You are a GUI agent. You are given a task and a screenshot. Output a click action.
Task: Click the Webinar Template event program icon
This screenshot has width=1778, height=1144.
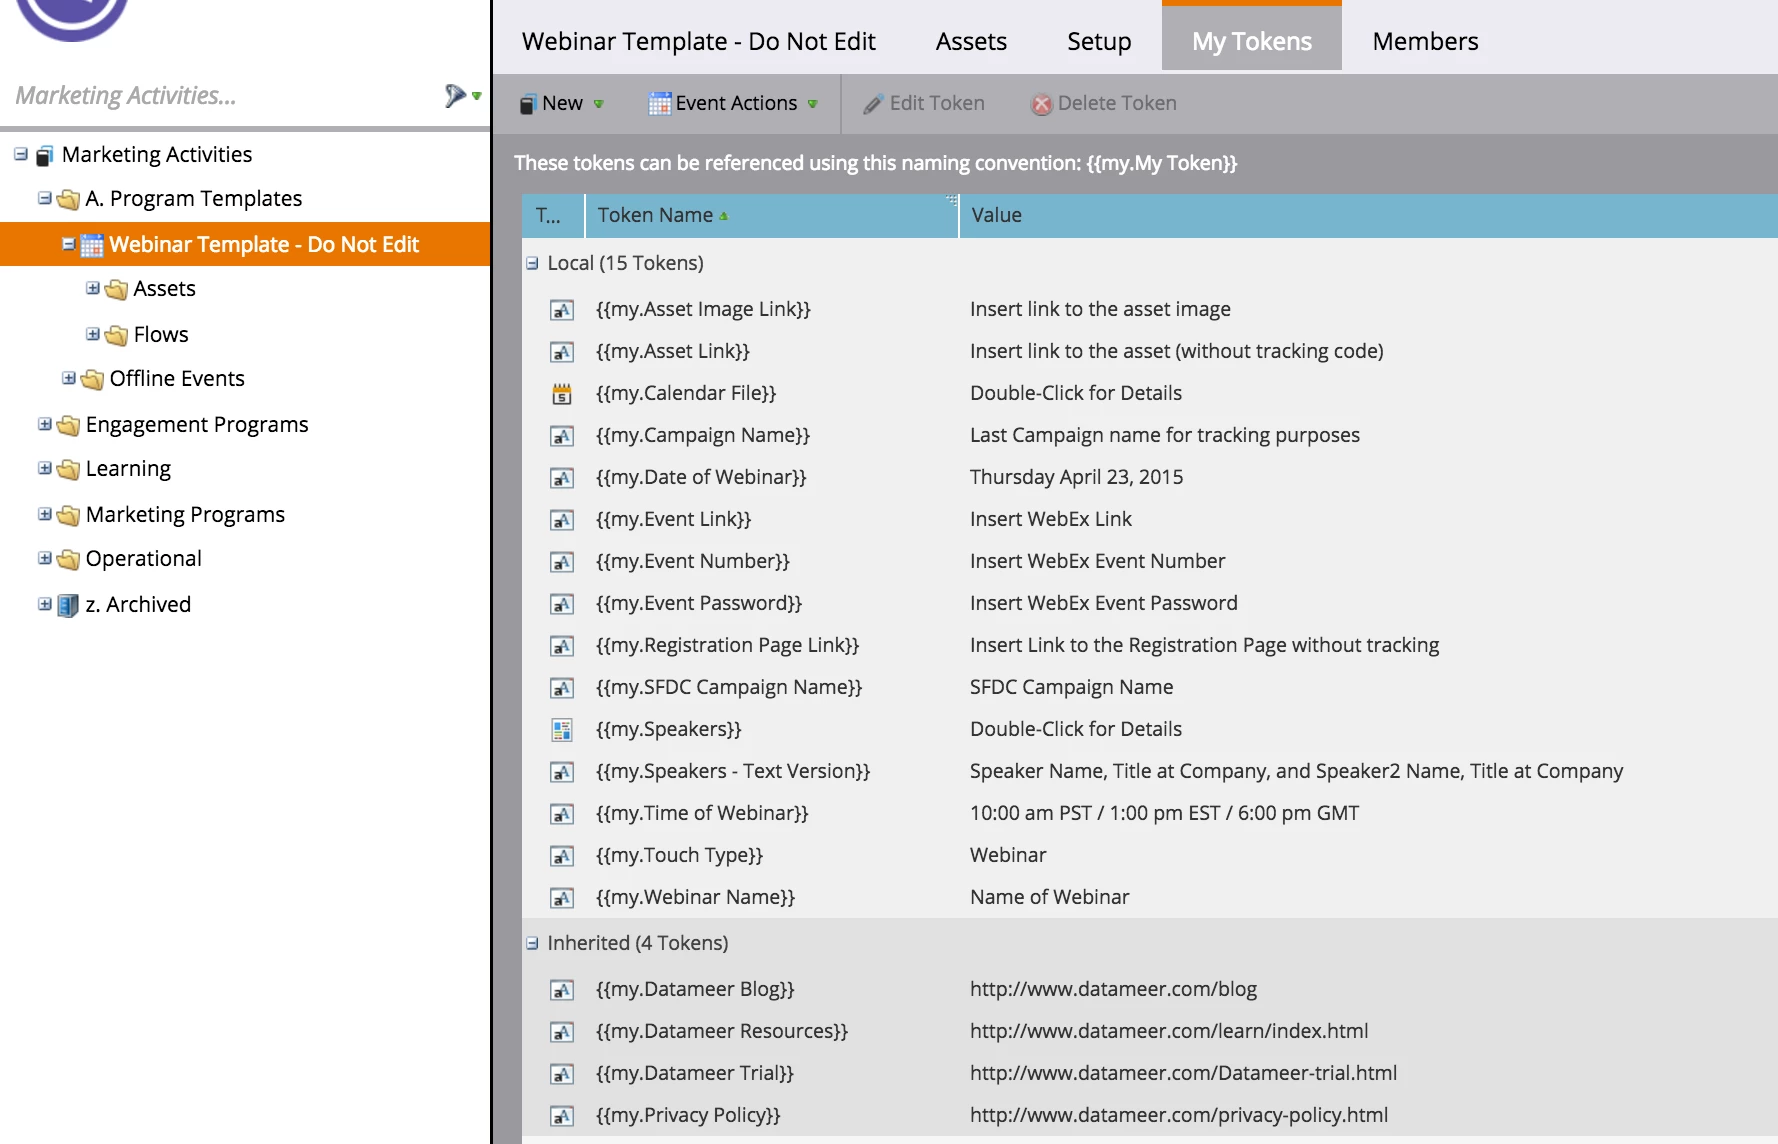(92, 245)
